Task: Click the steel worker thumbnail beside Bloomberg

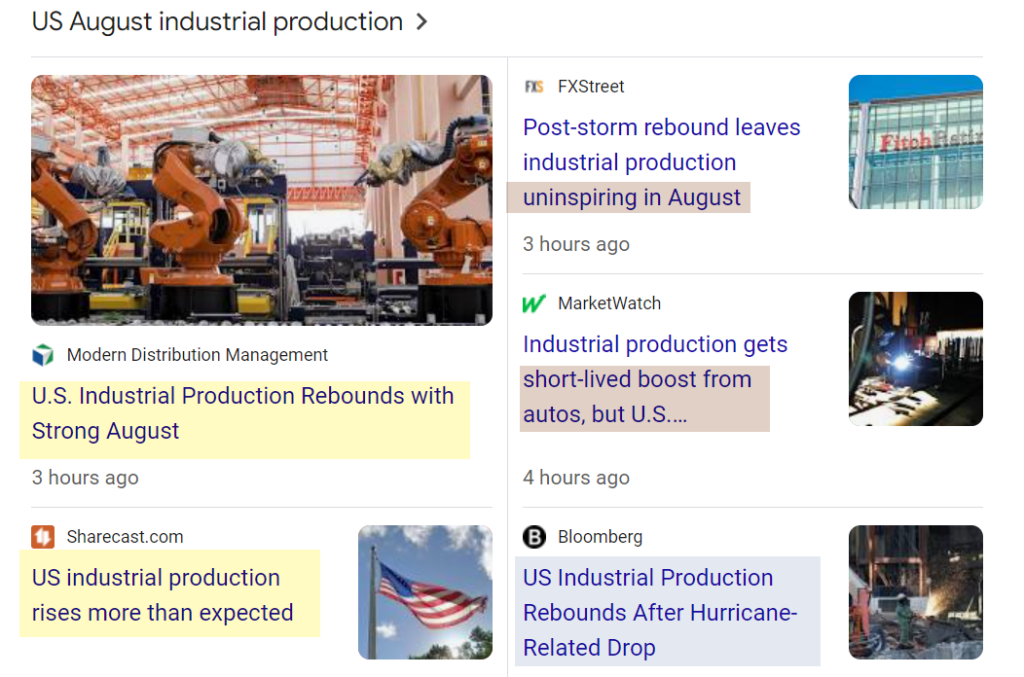Action: 915,592
